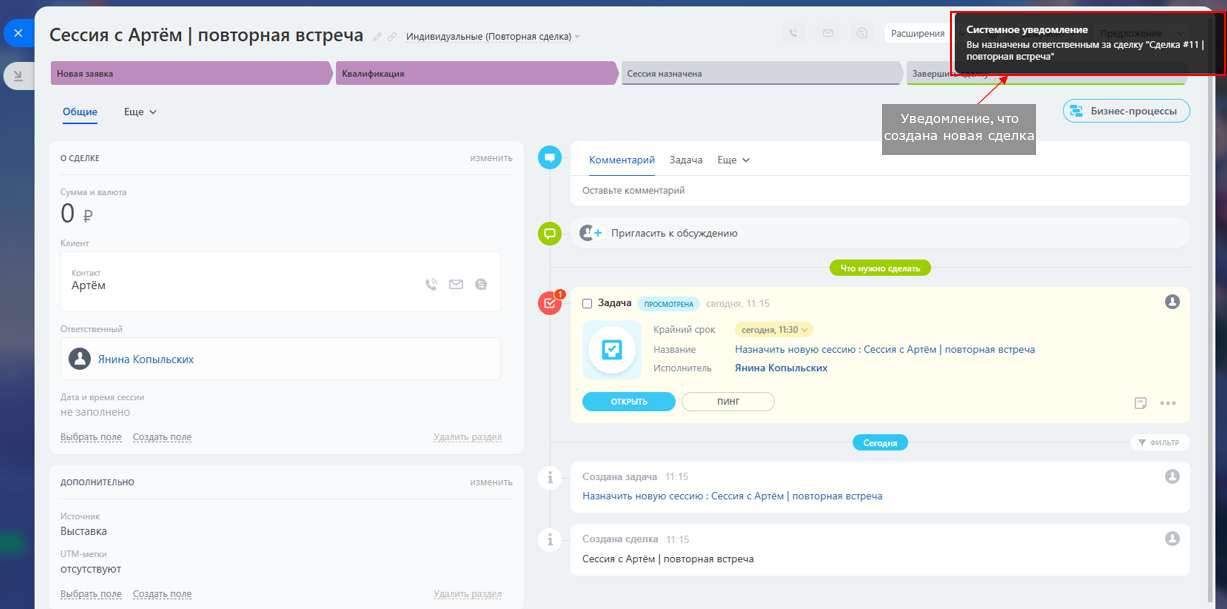
Task: Open the three-dots menu in the task card
Action: coord(1167,403)
